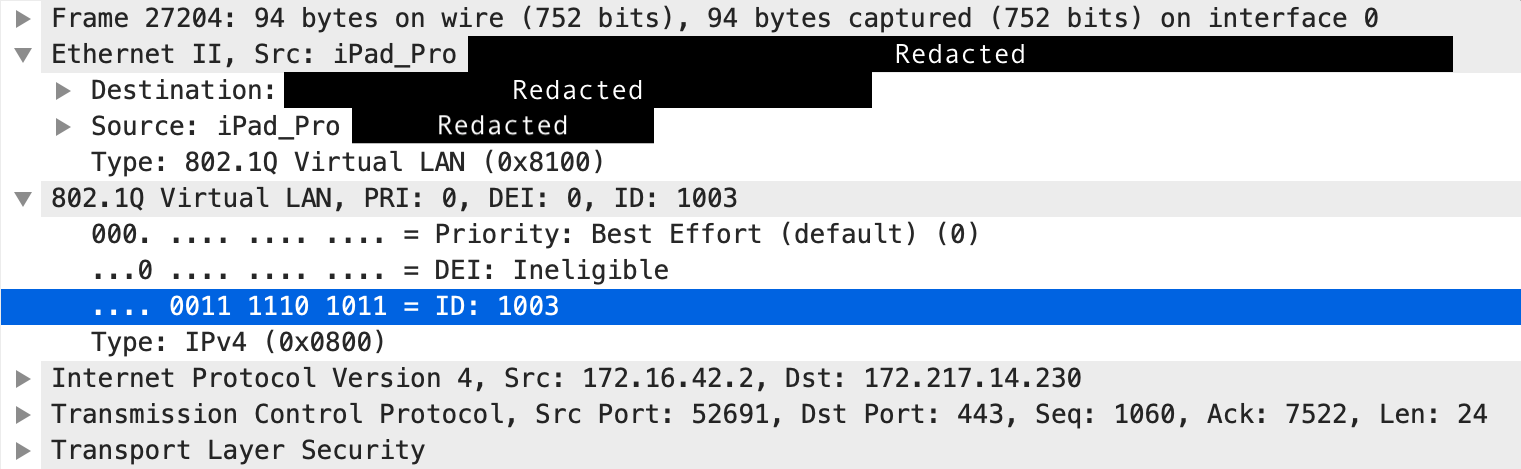The image size is (1521, 469).
Task: Expand the Transport Layer Security triangle
Action: [x=24, y=450]
